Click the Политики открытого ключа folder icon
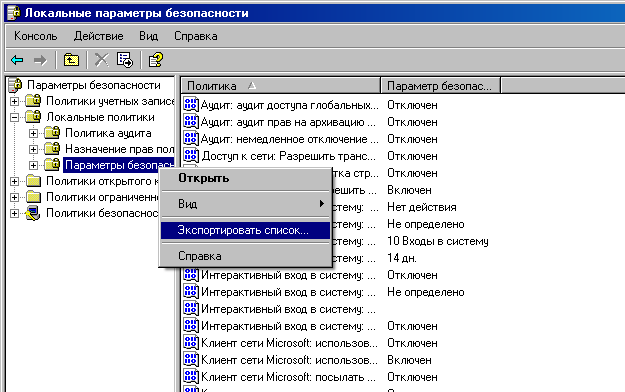Screen dimensions: 625x392 pos(33,181)
